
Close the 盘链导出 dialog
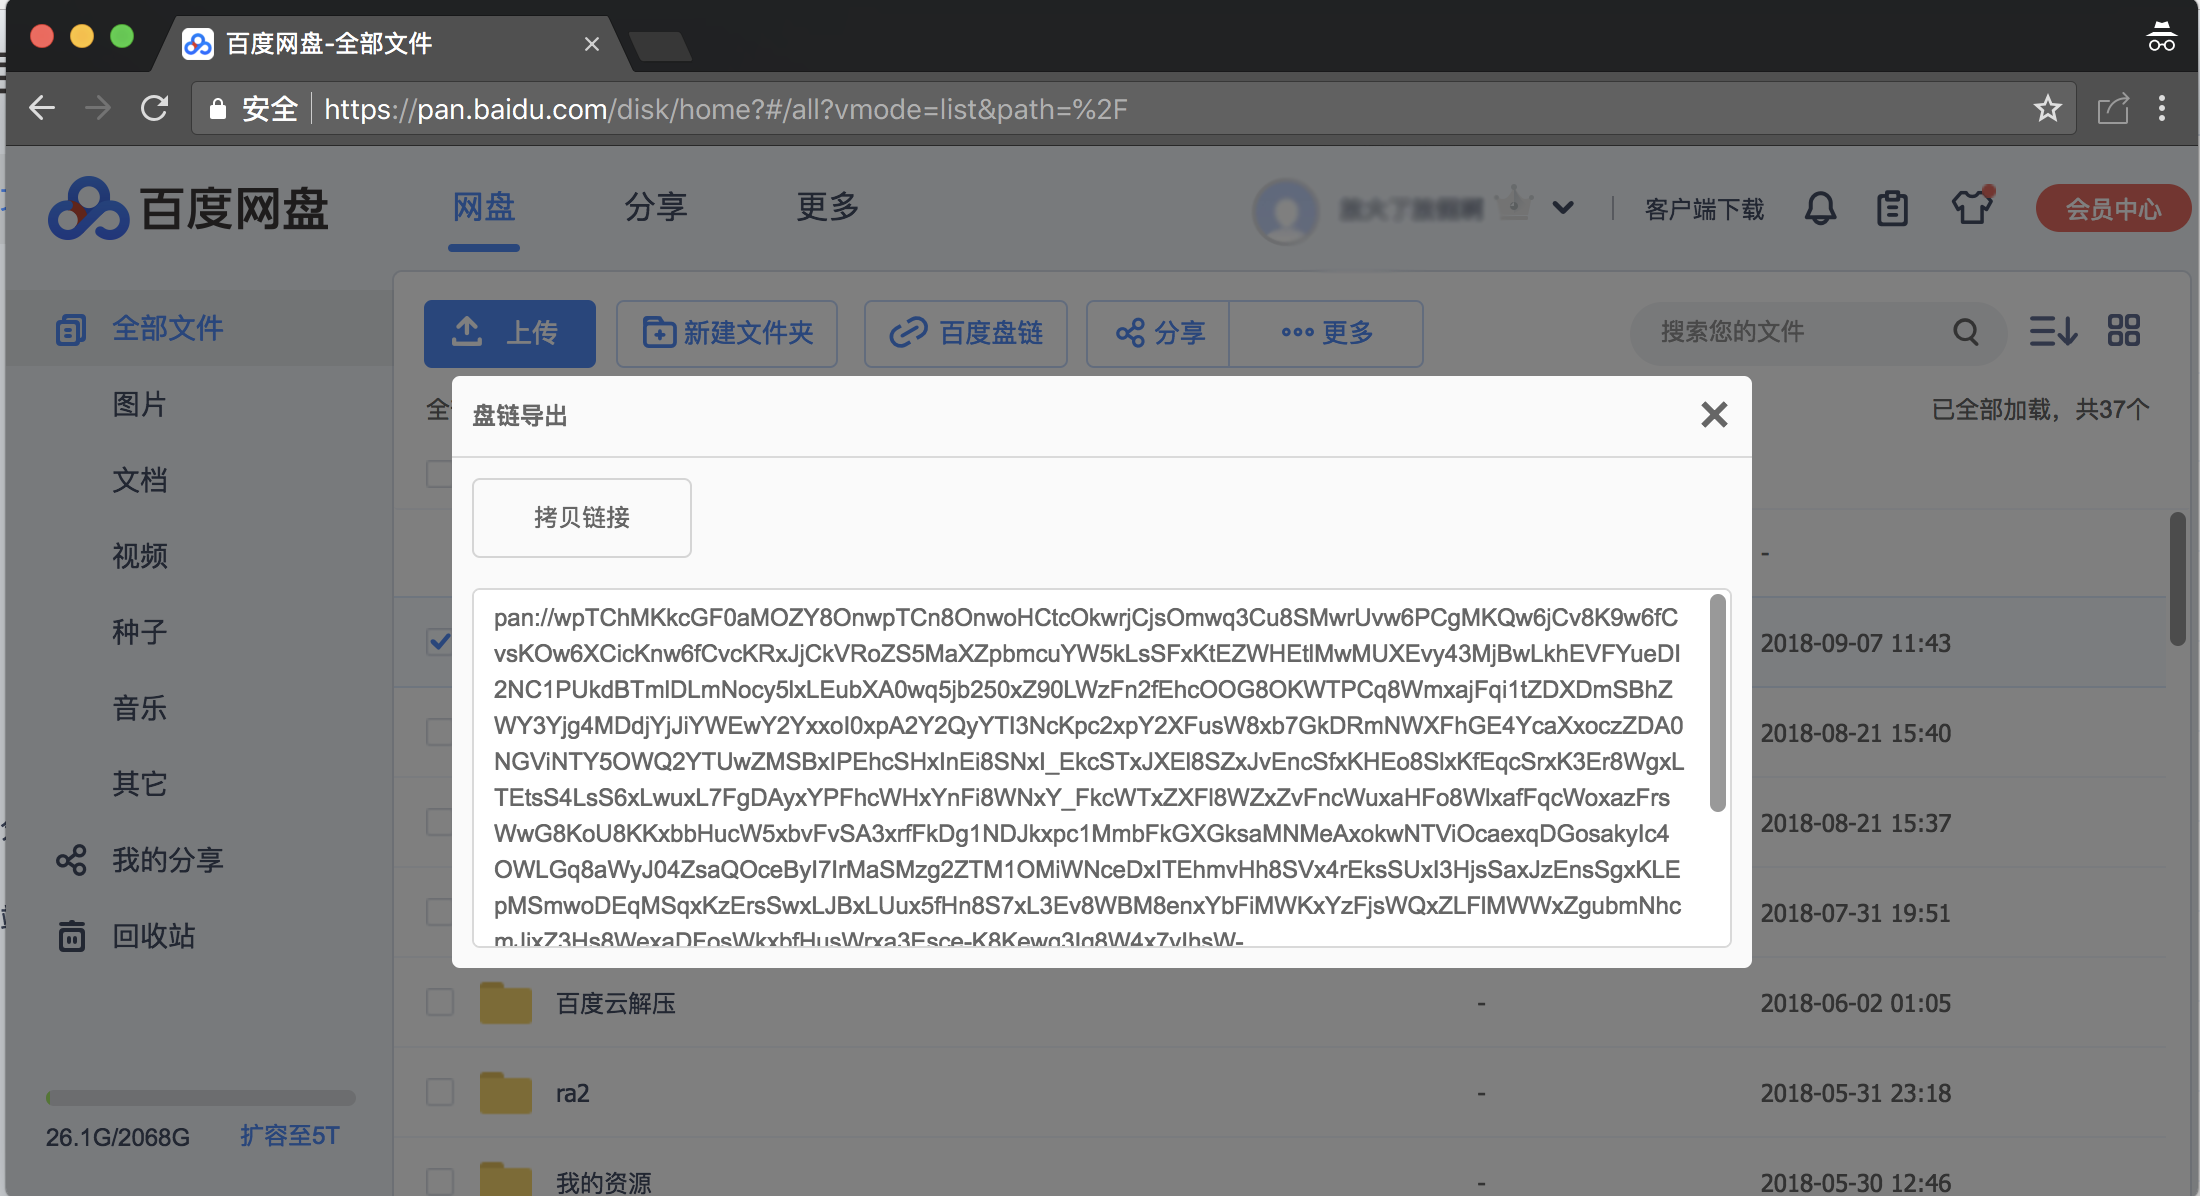1714,414
